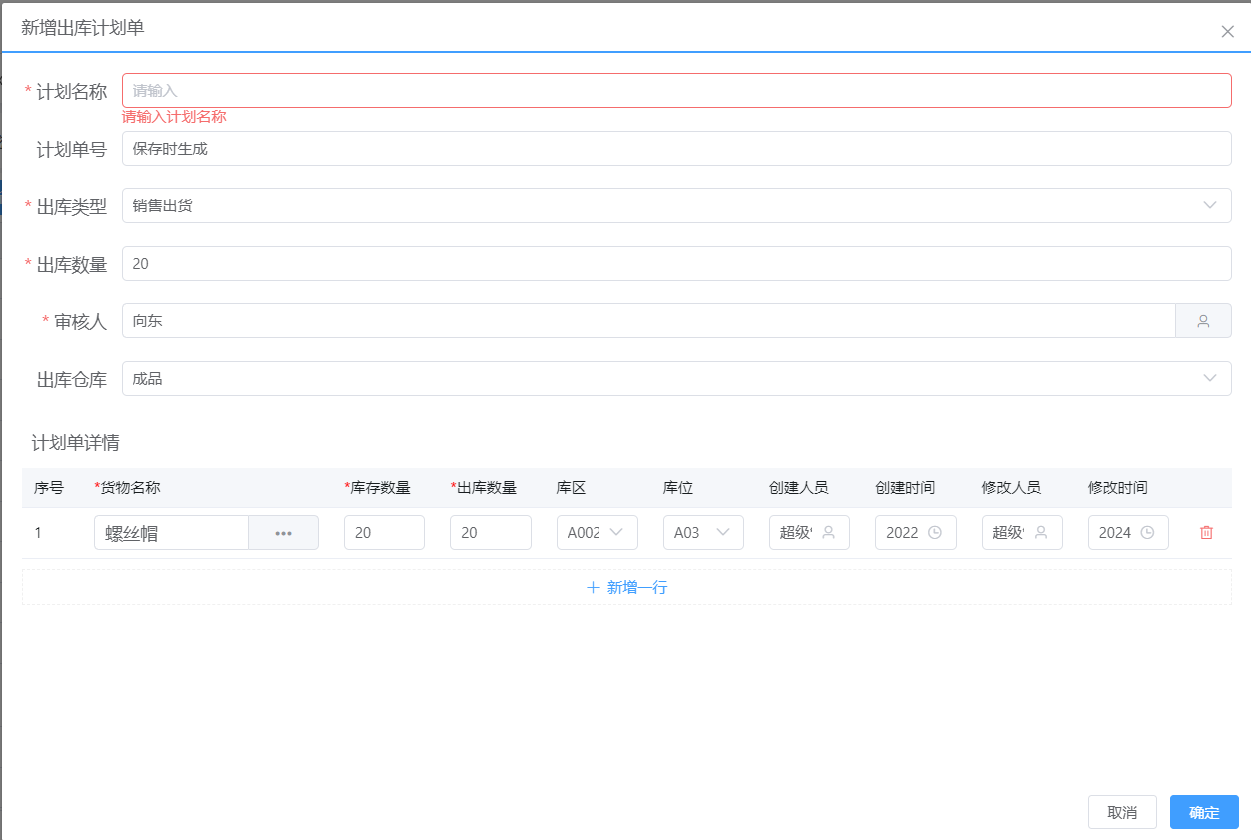Confirm with the 确定 button
The width and height of the screenshot is (1251, 840).
pyautogui.click(x=1204, y=812)
